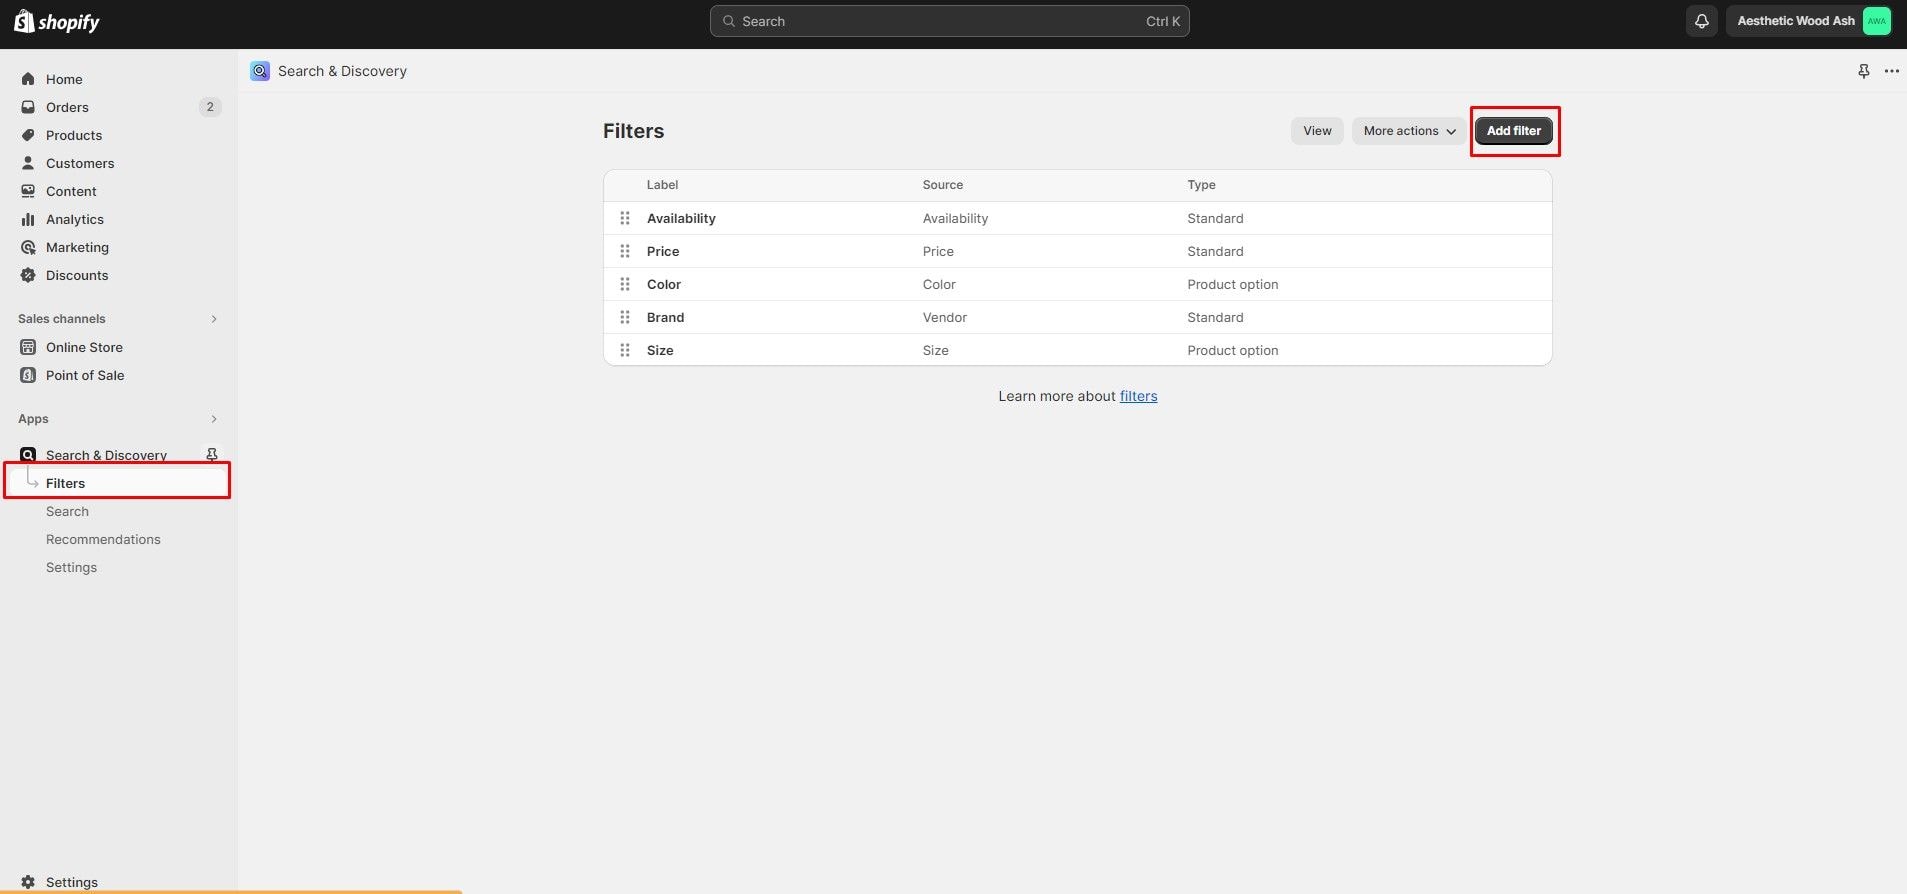Open Products in the sidebar
Viewport: 1907px width, 894px height.
click(74, 135)
